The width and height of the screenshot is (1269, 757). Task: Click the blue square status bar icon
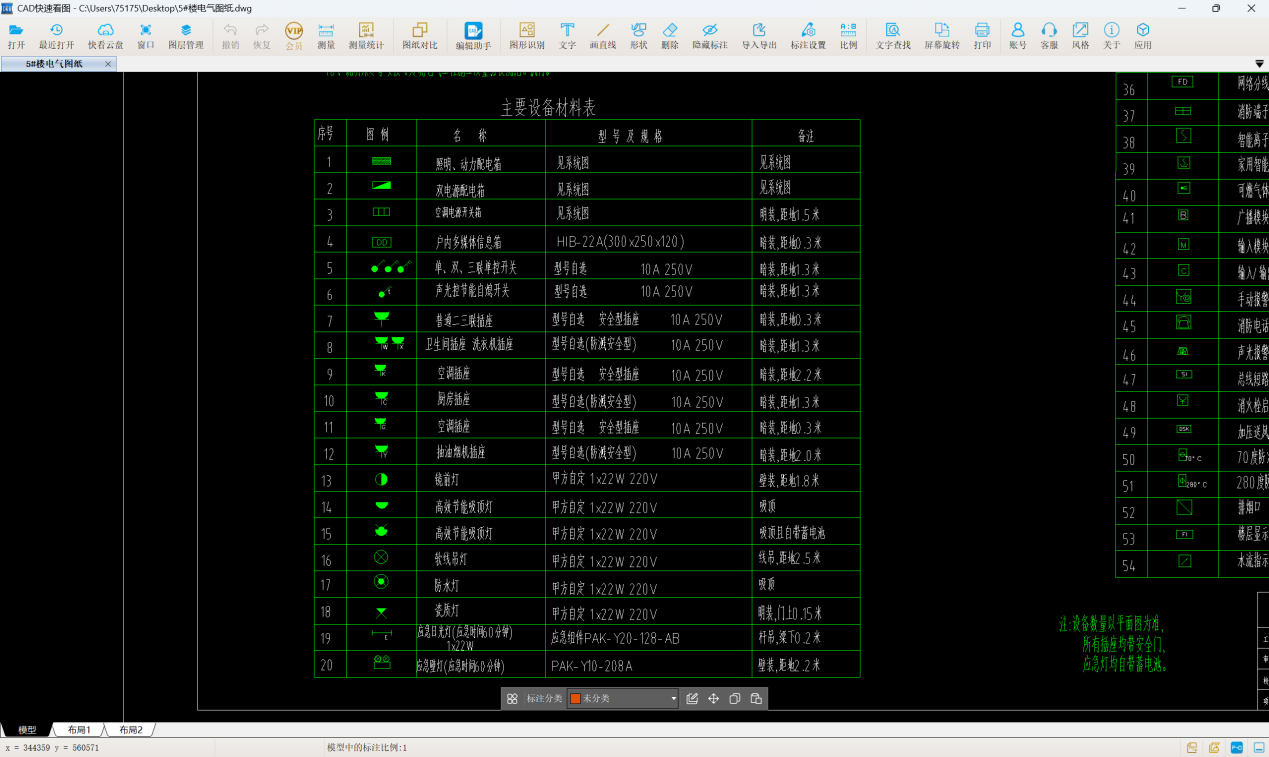(x=1236, y=747)
